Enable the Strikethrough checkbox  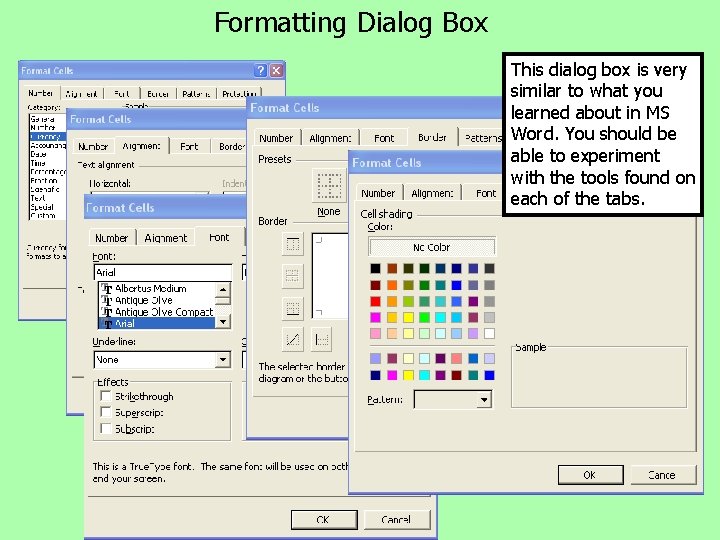pyautogui.click(x=106, y=396)
